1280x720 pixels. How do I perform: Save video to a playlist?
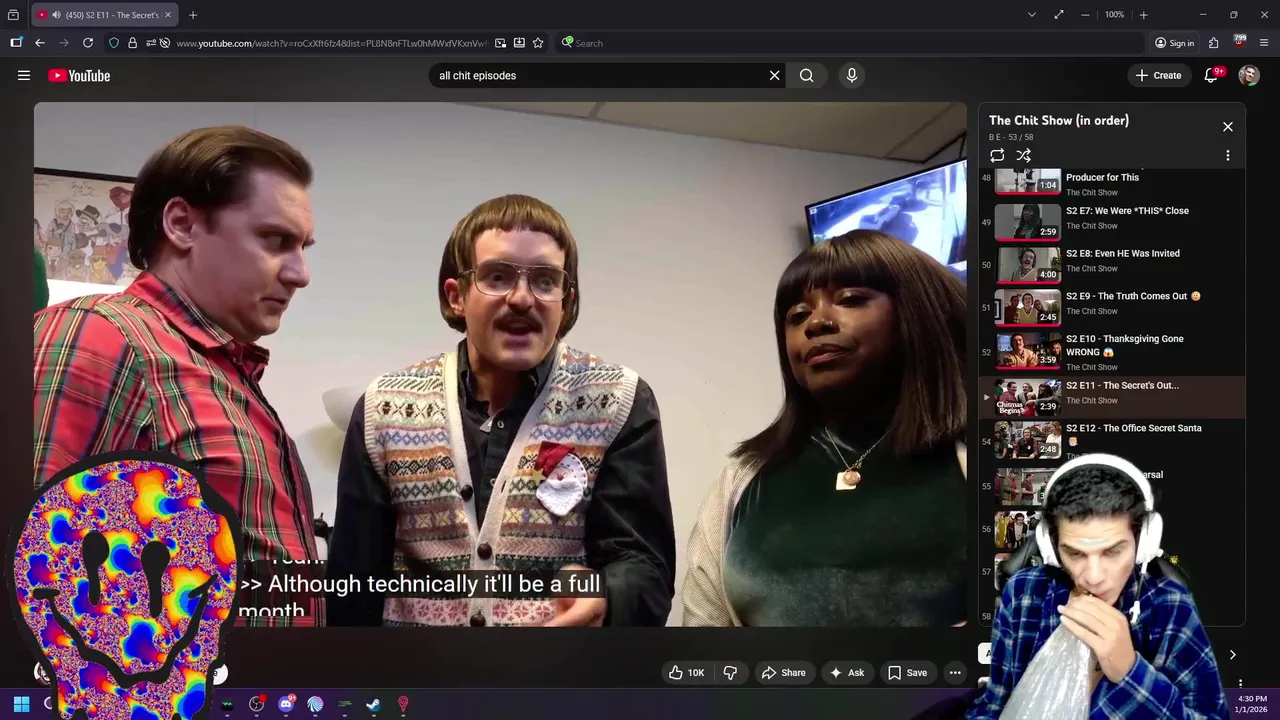908,673
